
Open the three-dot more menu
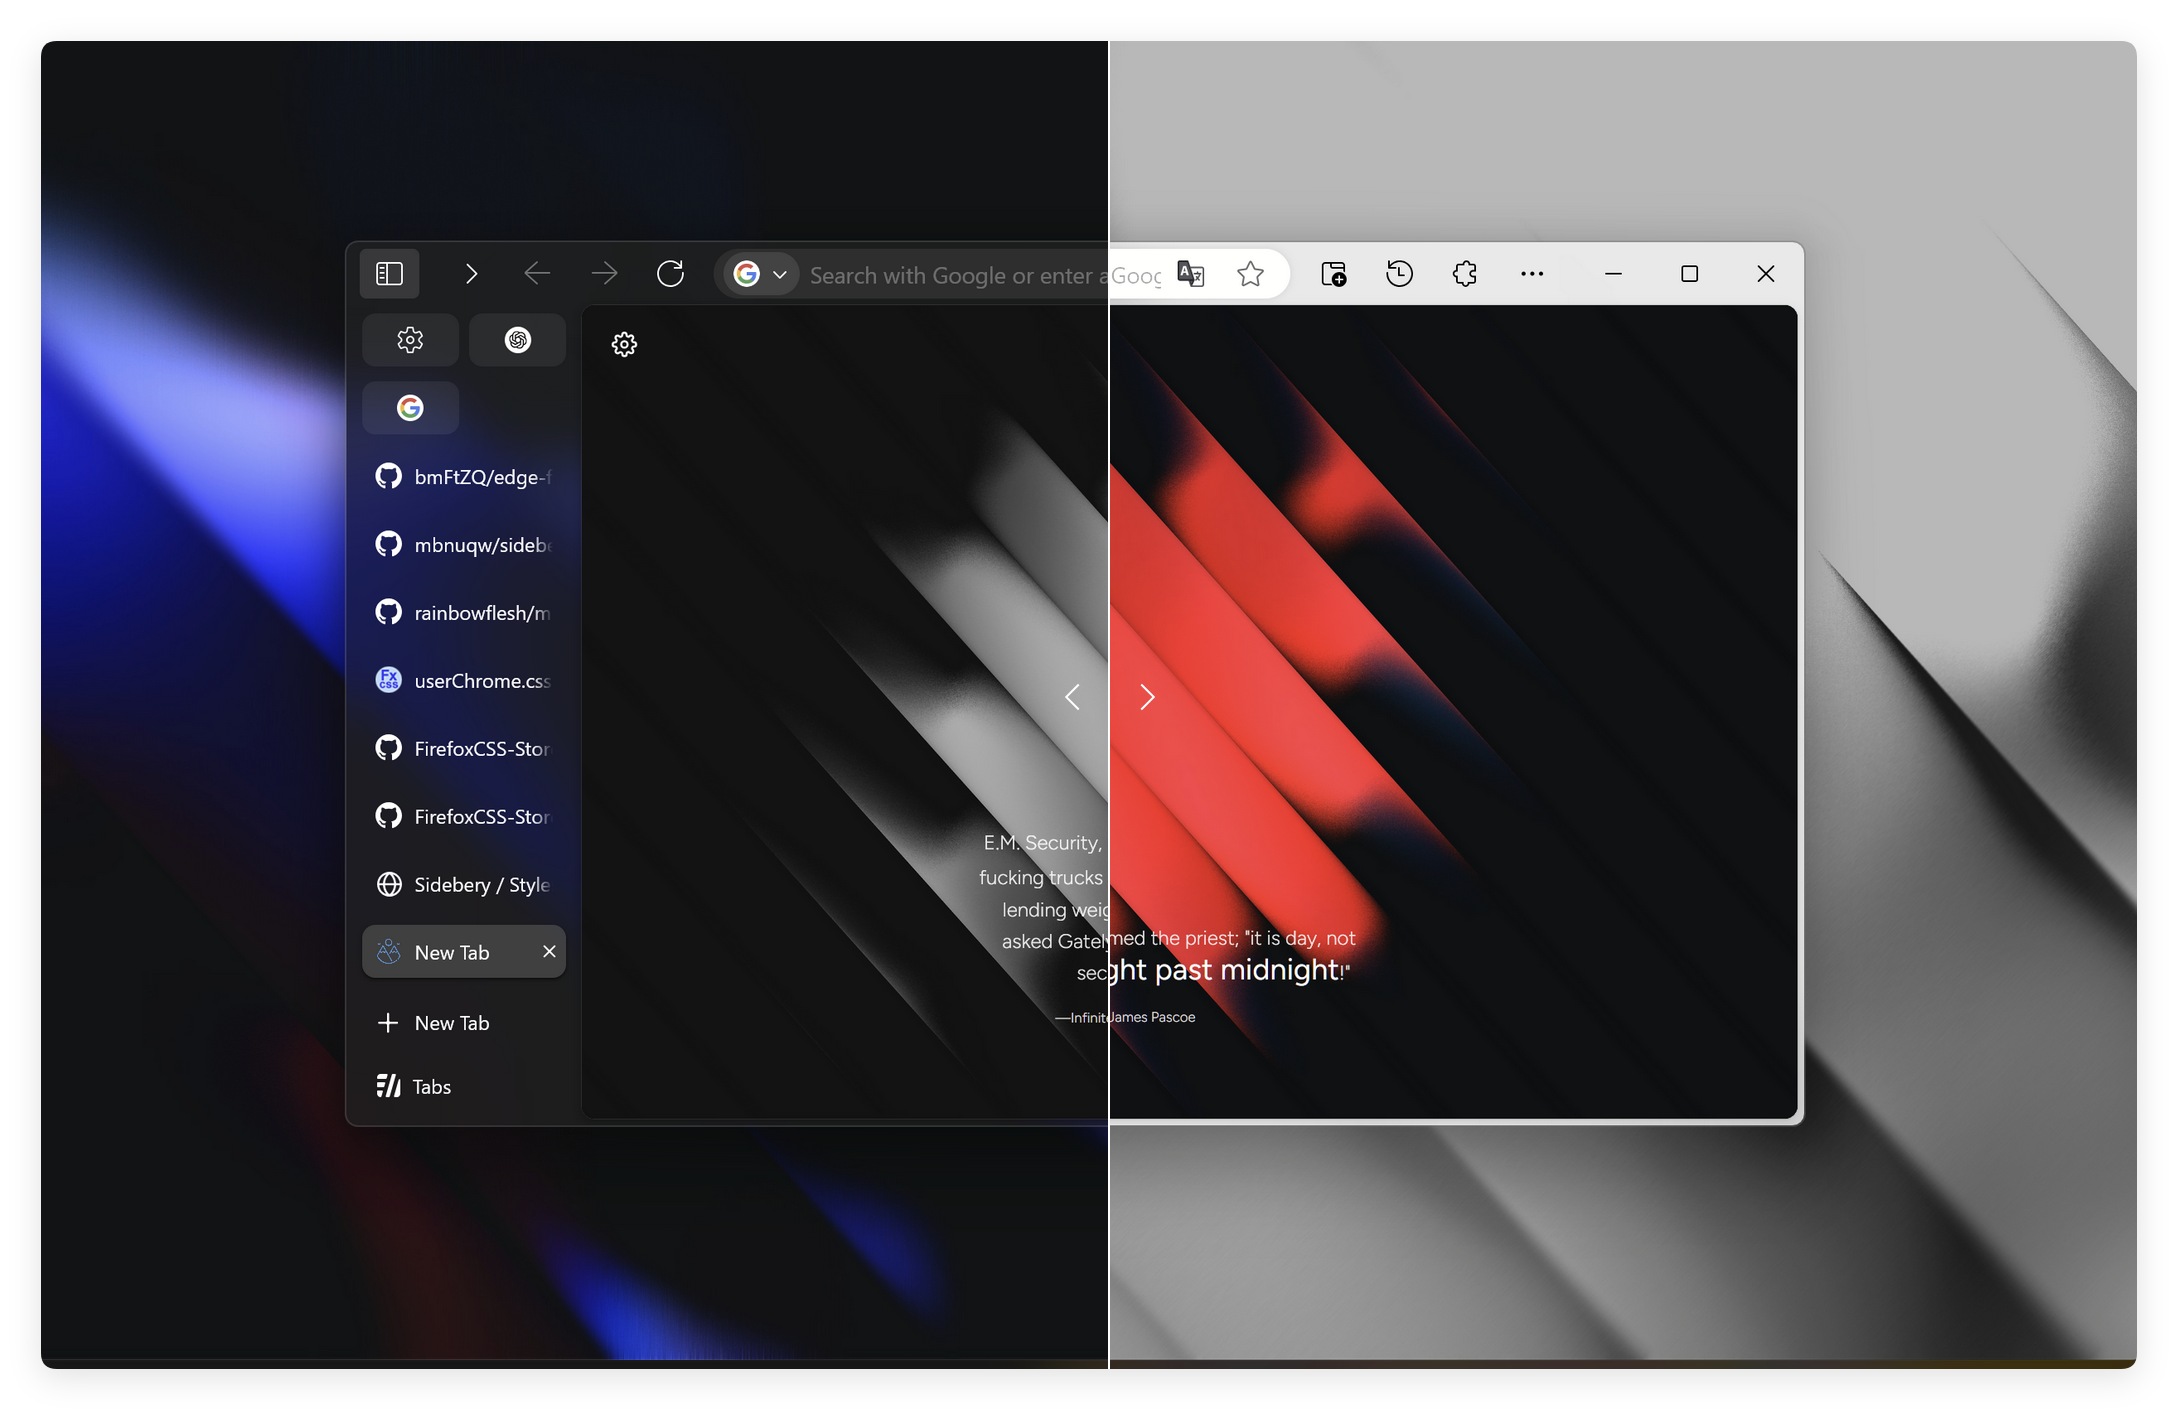point(1531,273)
